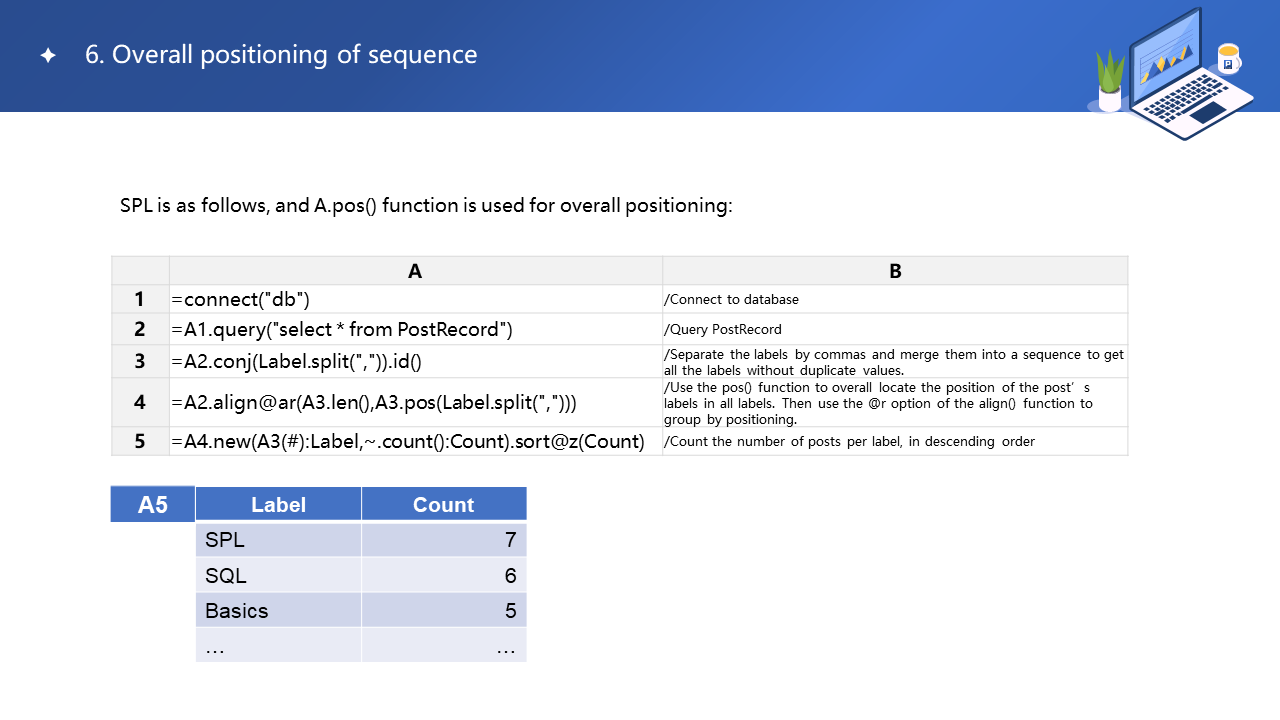Click the Count column header in the result table
The height and width of the screenshot is (720, 1280).
coord(443,505)
